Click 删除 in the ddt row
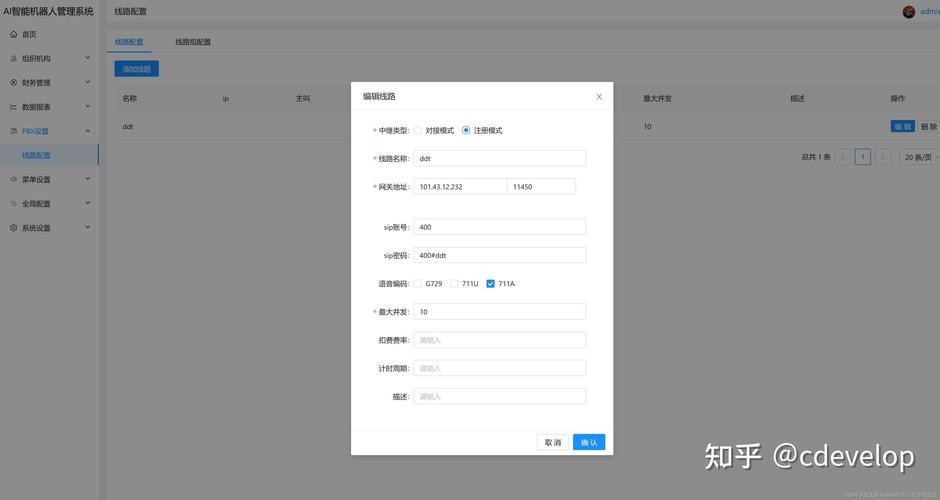The image size is (940, 500). pyautogui.click(x=929, y=126)
